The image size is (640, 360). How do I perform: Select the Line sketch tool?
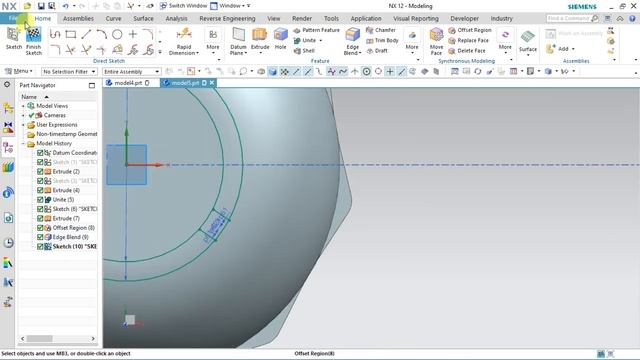[x=86, y=34]
